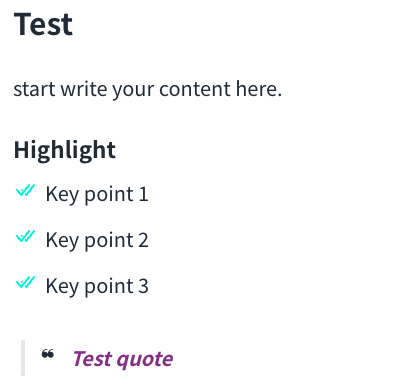417x388 pixels.
Task: Click the double-check icon beside Key point 2
Action: pyautogui.click(x=25, y=237)
